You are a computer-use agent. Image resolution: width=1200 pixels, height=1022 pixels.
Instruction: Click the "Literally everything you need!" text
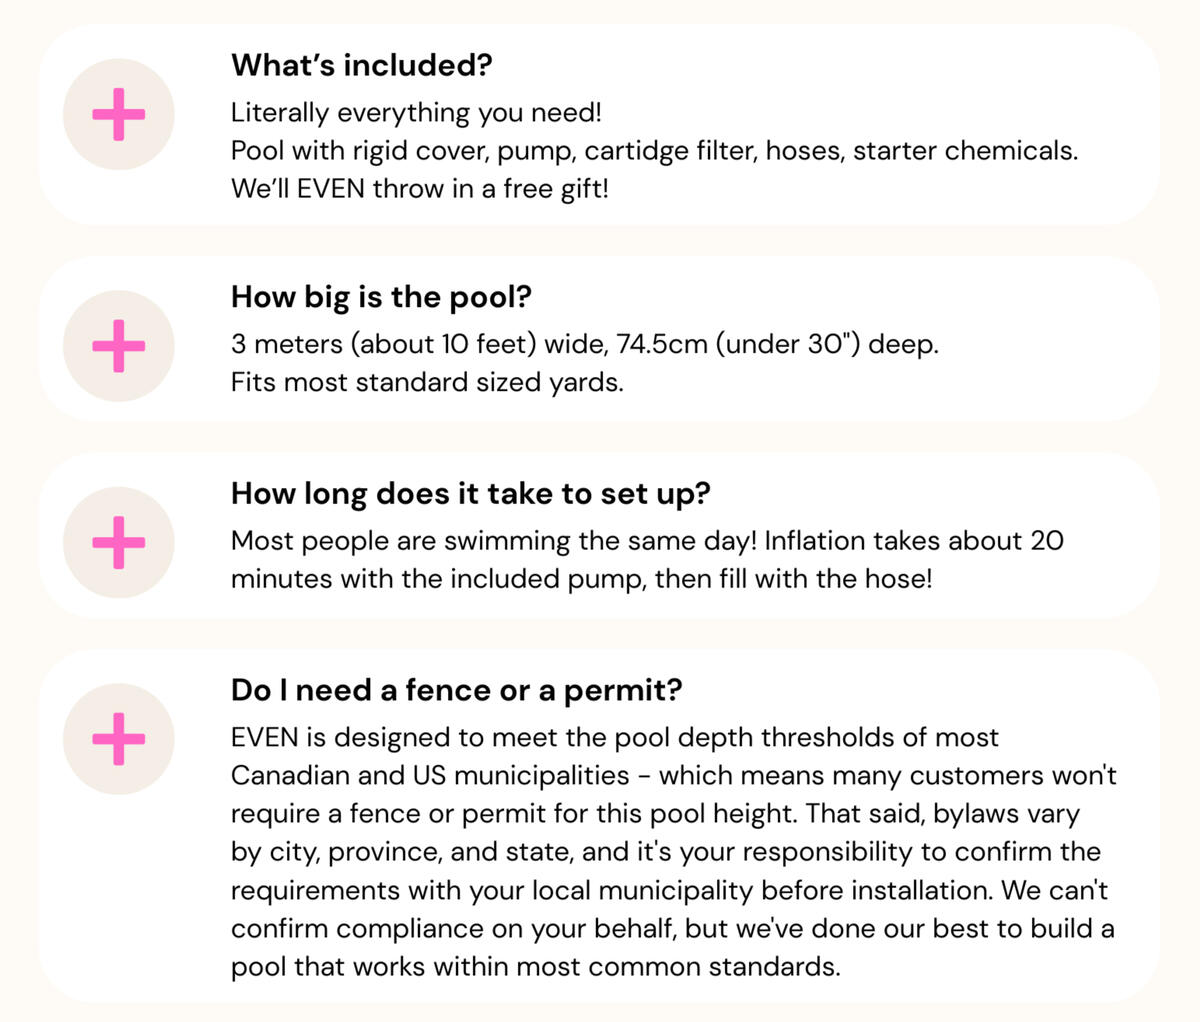[417, 113]
